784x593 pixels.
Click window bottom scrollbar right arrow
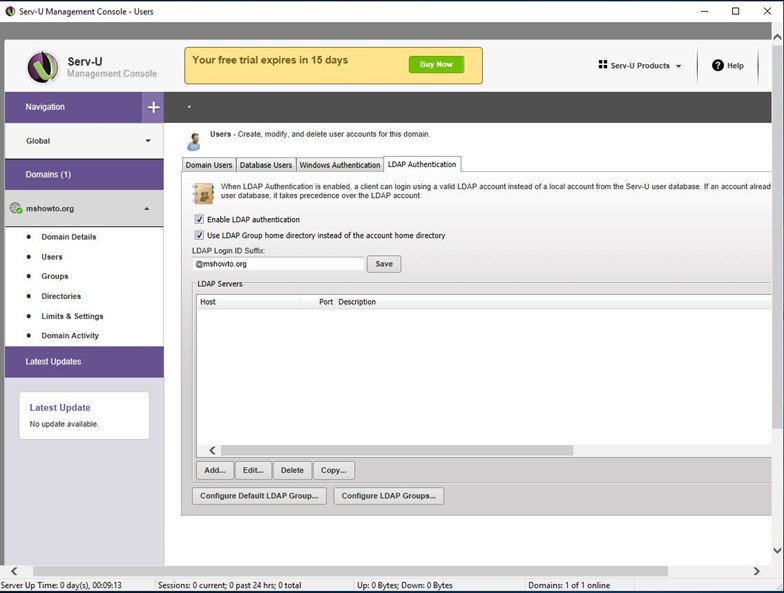[x=756, y=571]
